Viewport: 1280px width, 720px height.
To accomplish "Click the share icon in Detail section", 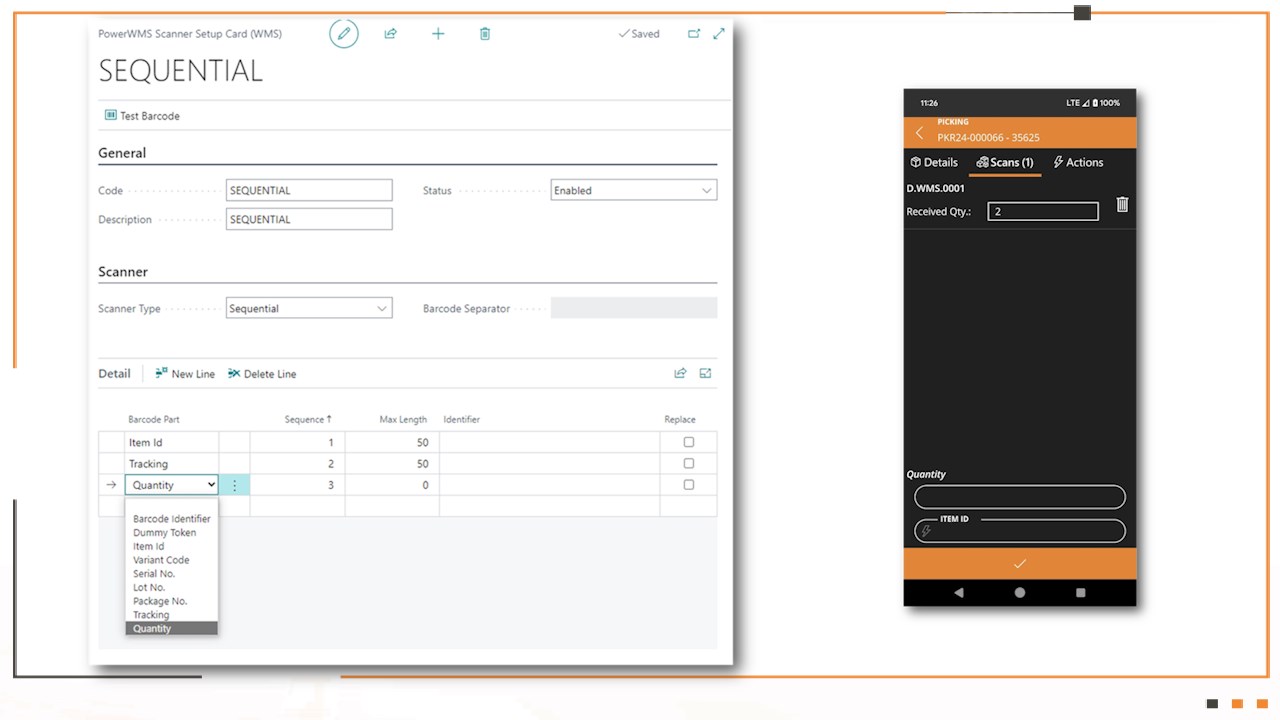I will click(x=680, y=374).
